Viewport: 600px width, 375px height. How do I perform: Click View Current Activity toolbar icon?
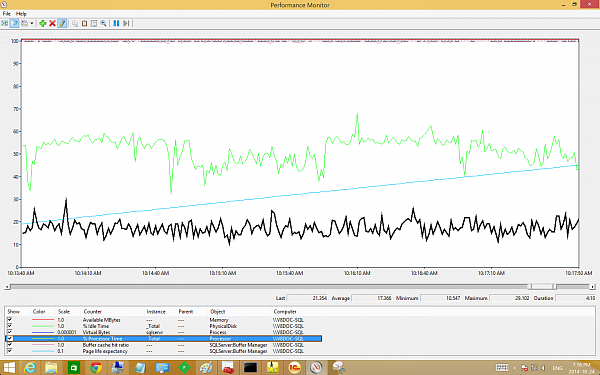(x=5, y=23)
